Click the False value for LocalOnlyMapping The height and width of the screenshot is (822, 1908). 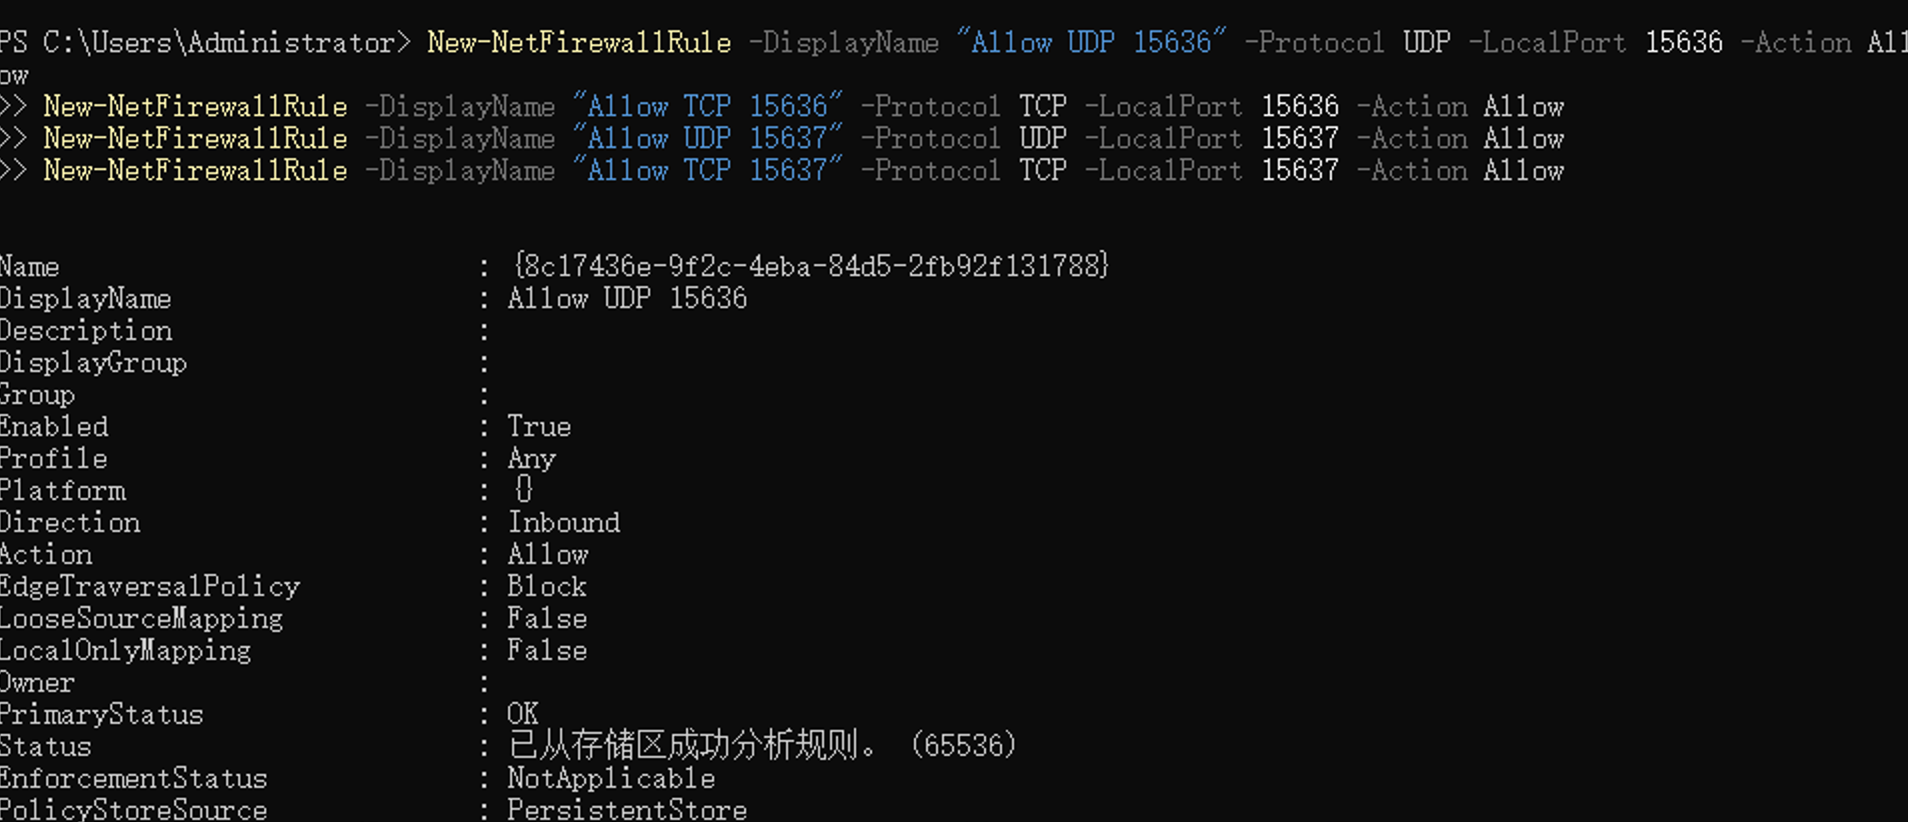point(547,650)
